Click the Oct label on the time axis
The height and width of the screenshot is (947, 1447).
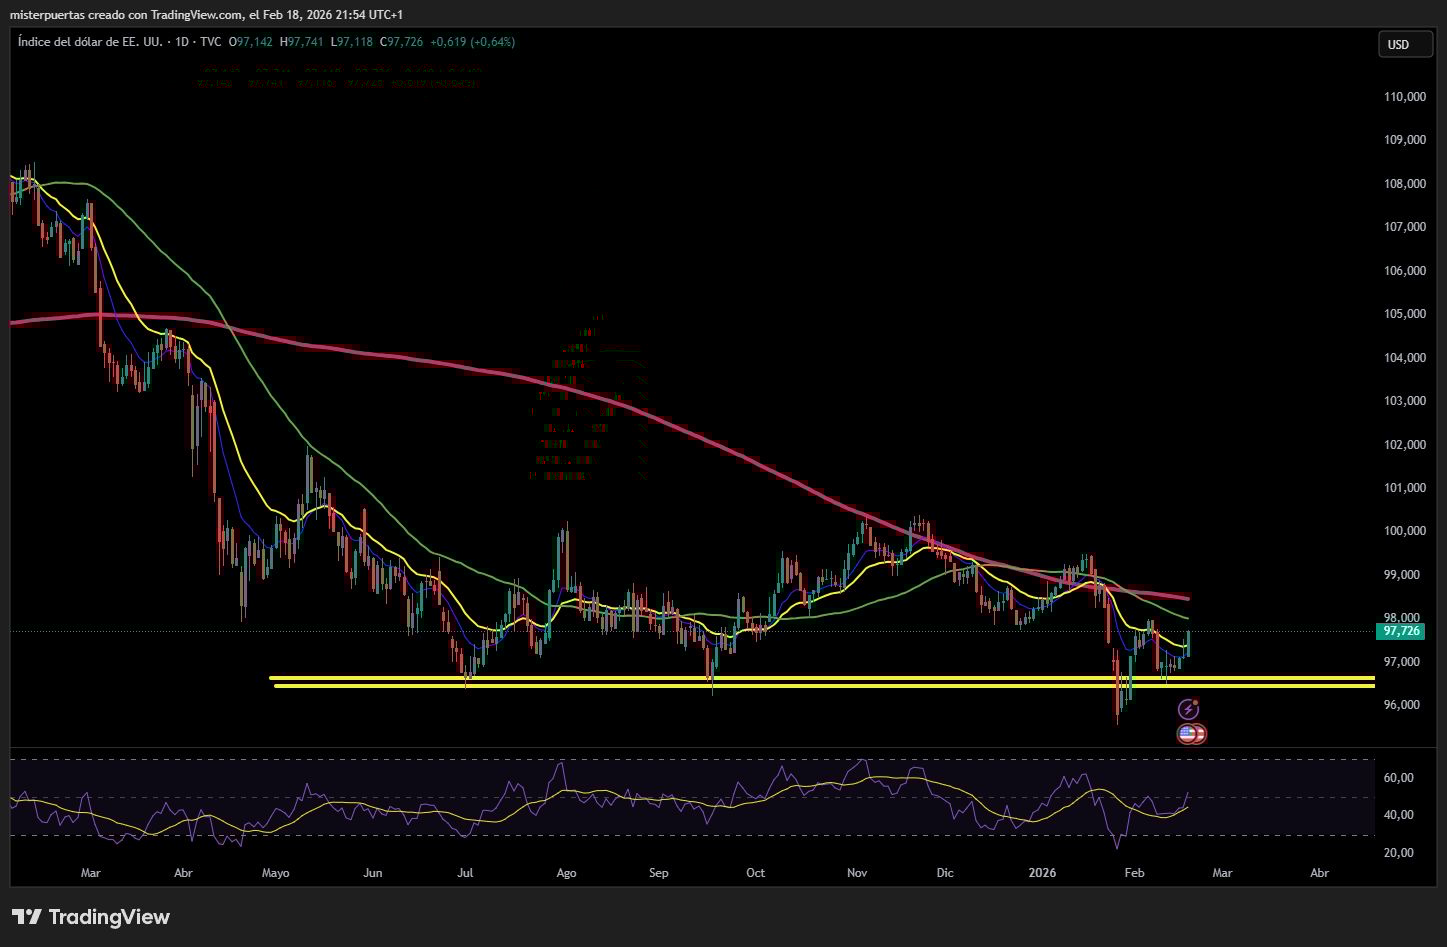pos(755,873)
